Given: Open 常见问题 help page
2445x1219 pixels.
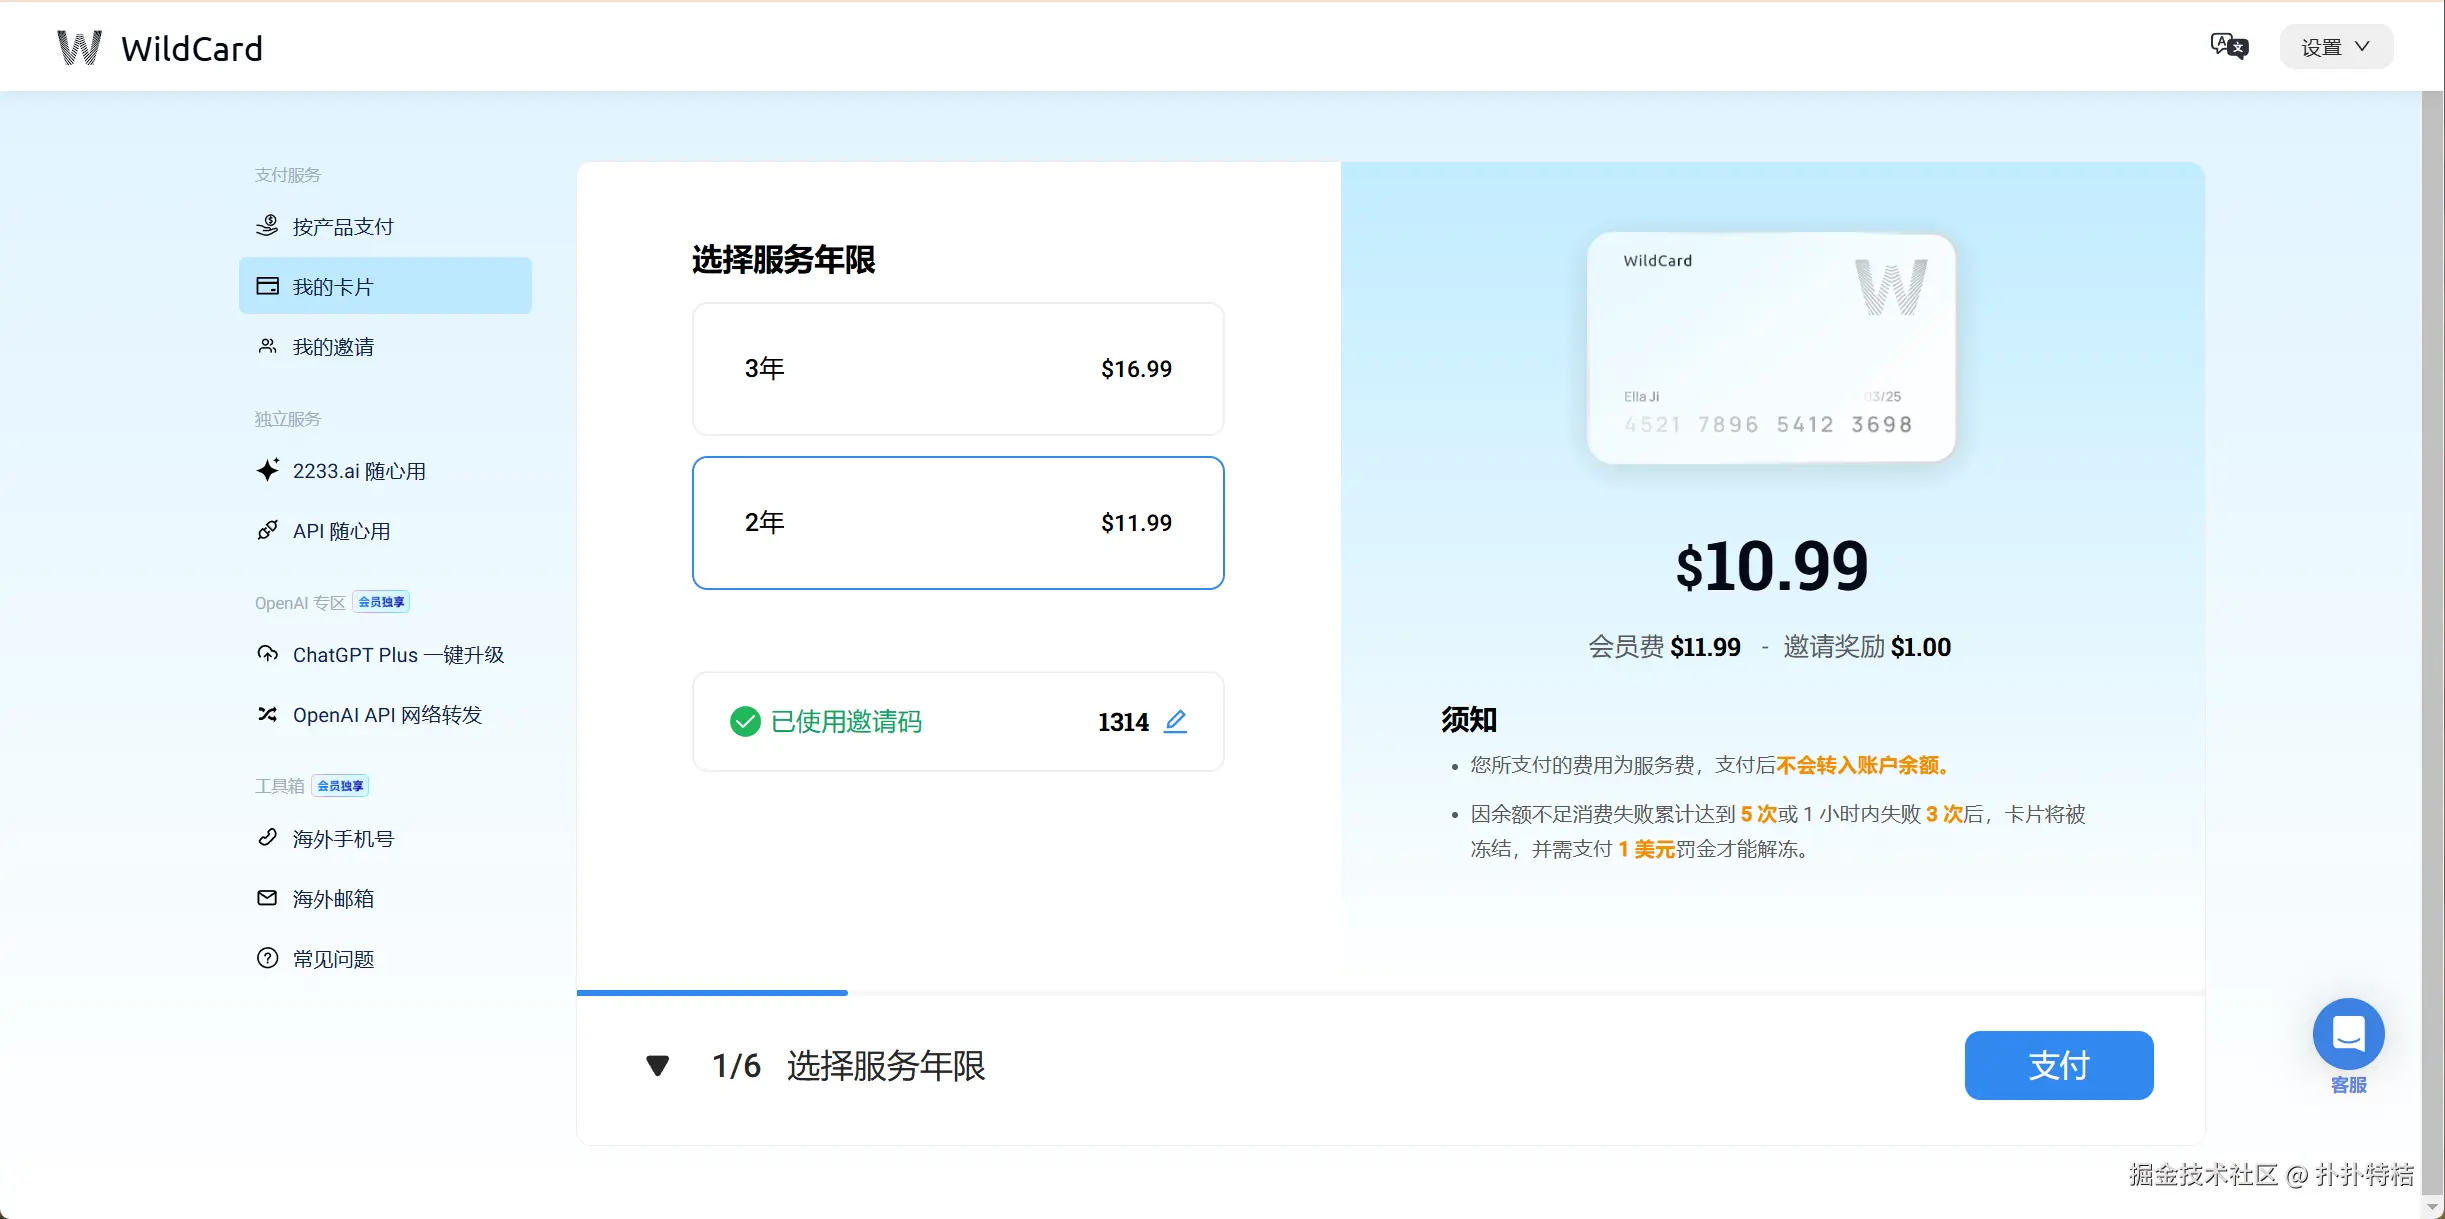Looking at the screenshot, I should (333, 959).
